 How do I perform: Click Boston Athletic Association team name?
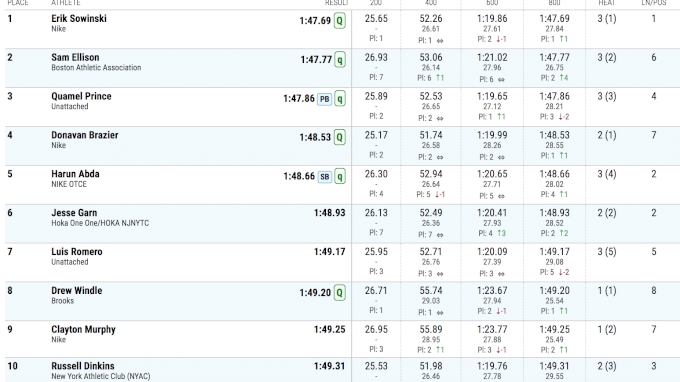(96, 68)
